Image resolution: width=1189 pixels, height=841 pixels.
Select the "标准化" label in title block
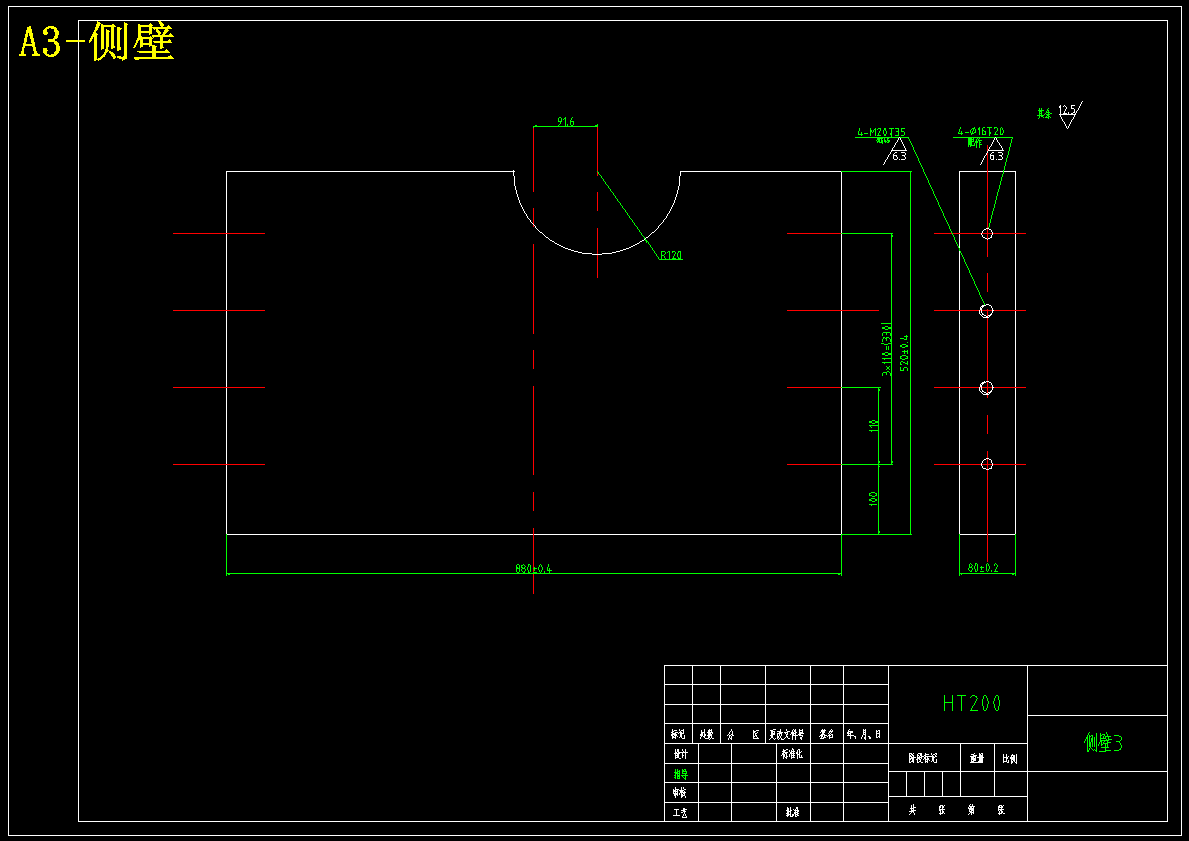point(792,754)
